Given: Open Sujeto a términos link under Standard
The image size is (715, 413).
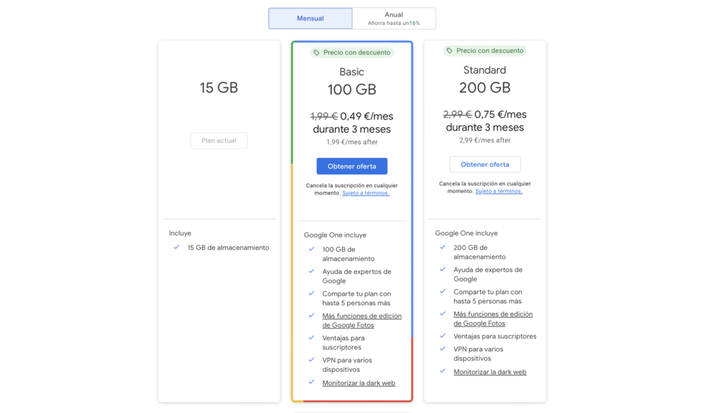Looking at the screenshot, I should 499,191.
